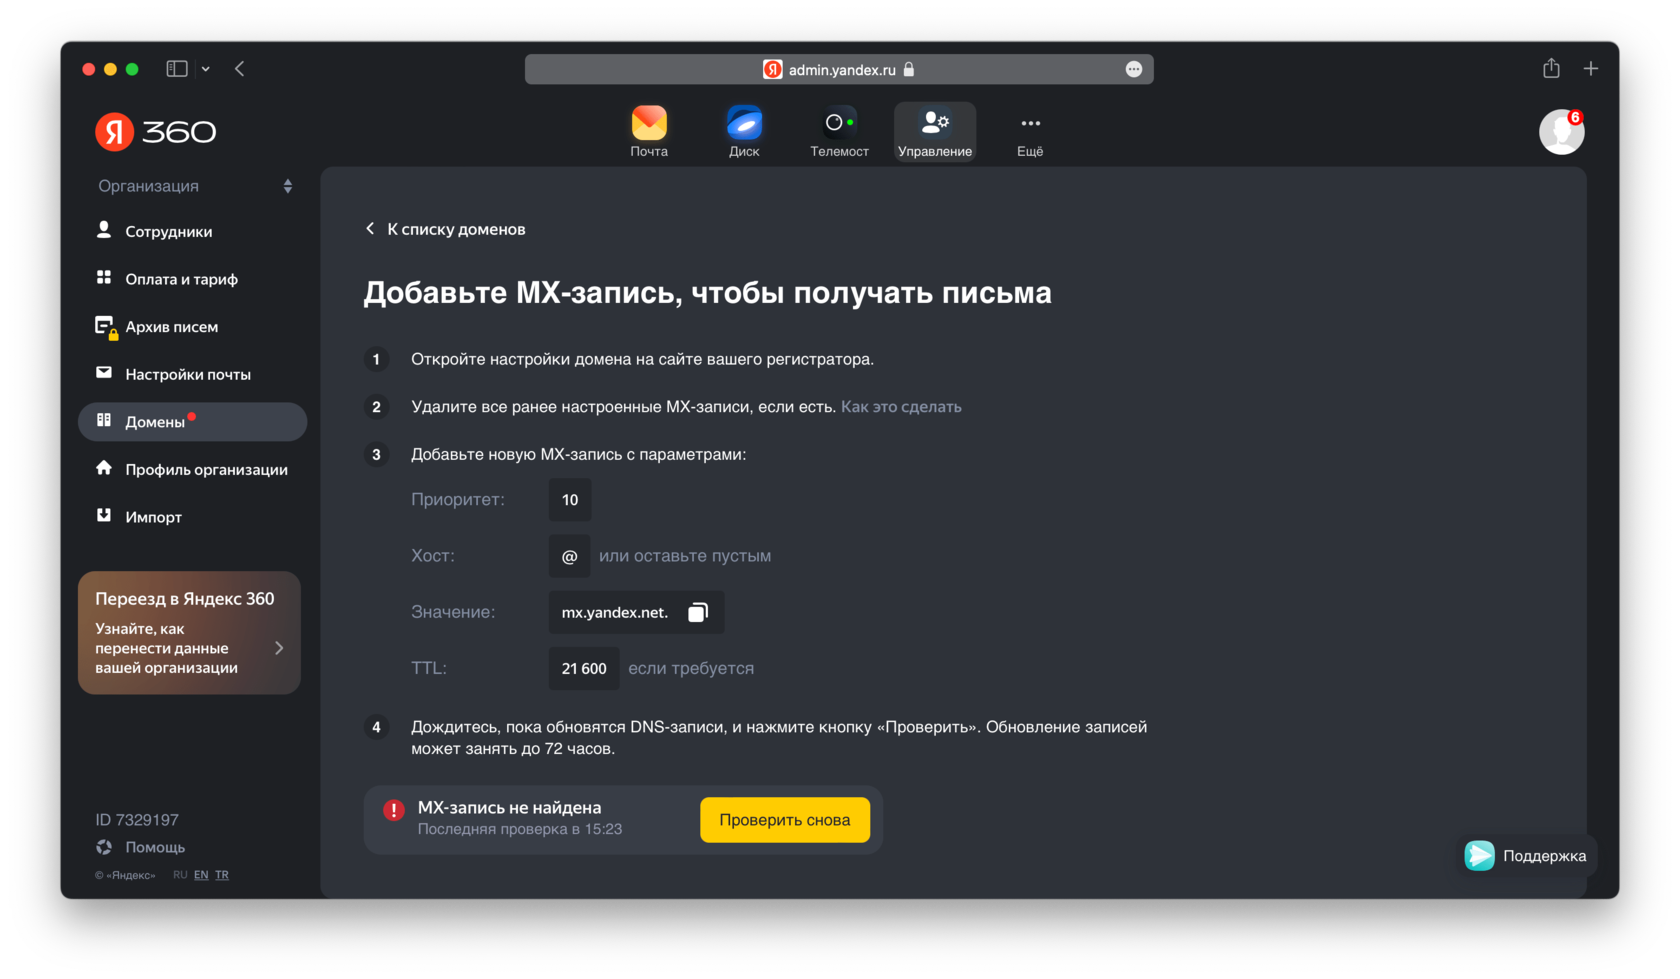Screen dimensions: 1680x979
Task: Click the address bar more options icon
Action: click(x=1134, y=69)
